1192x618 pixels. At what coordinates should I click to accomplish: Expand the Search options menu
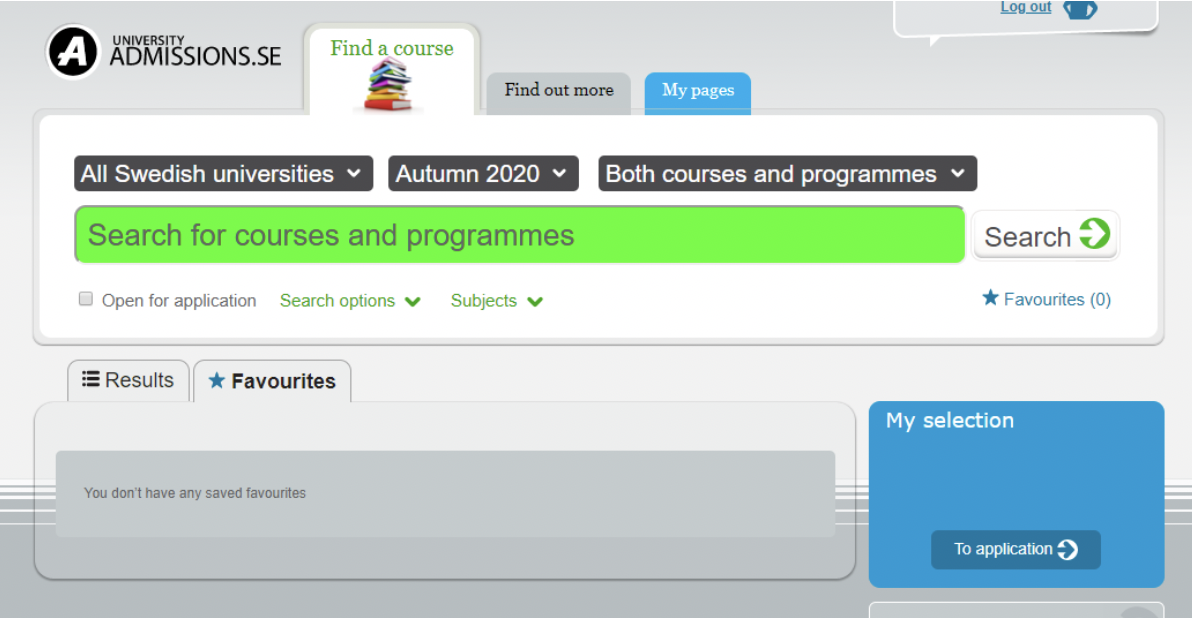[350, 301]
